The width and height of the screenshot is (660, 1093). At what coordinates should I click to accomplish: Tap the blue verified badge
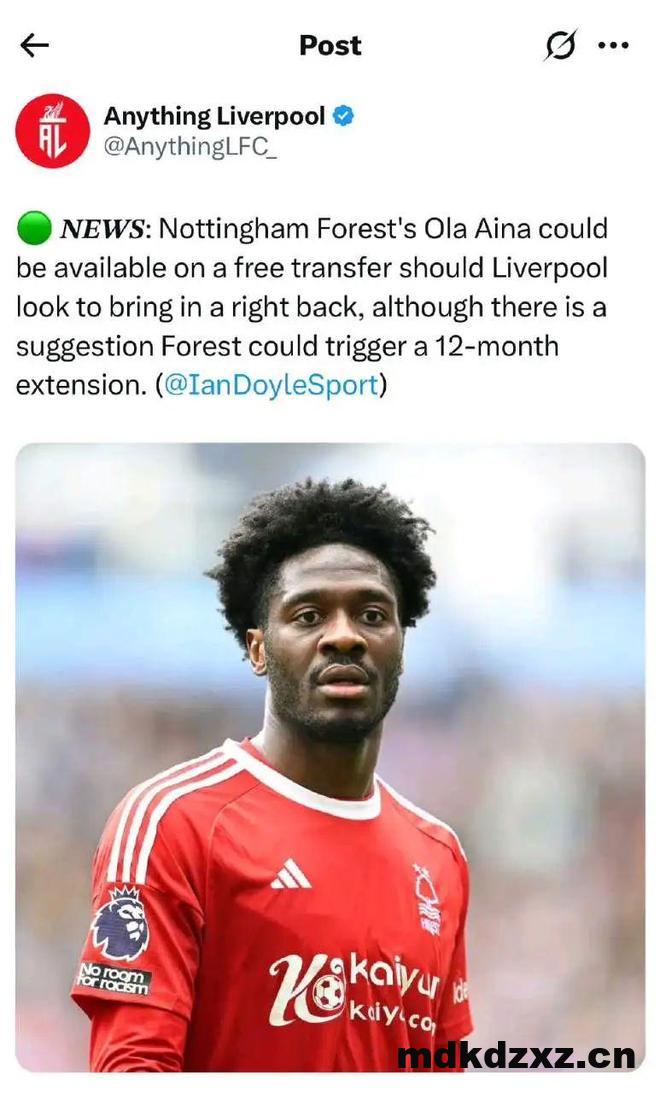click(342, 116)
